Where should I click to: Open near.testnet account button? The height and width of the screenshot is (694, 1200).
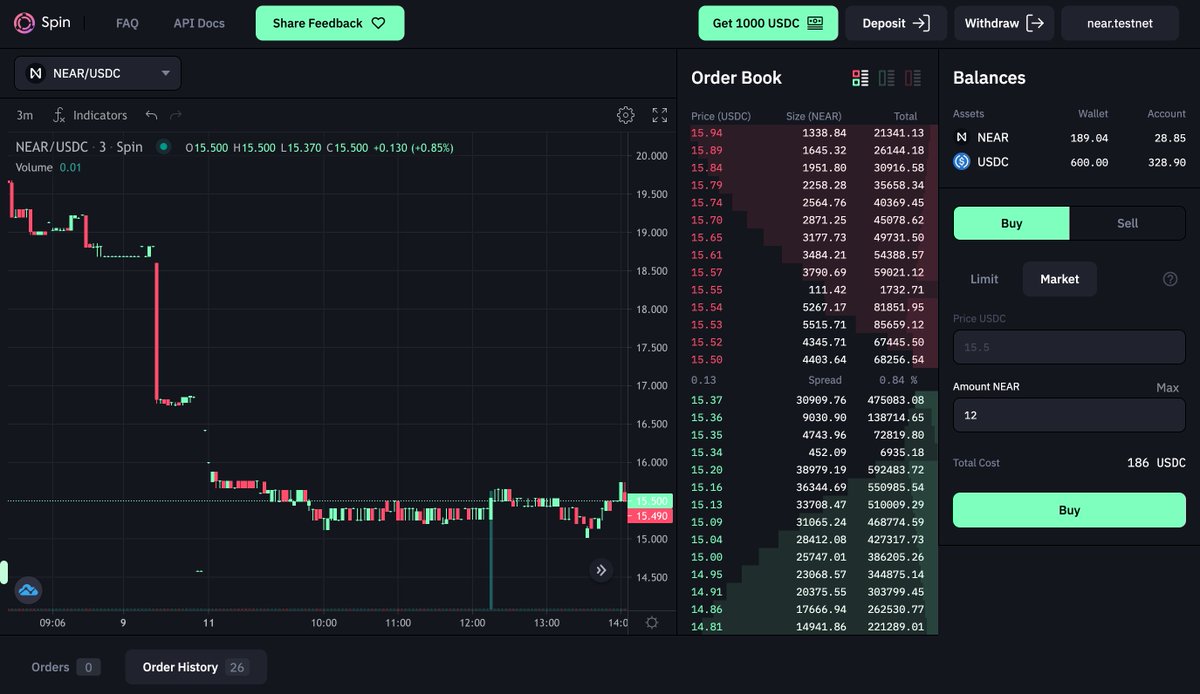pos(1120,23)
